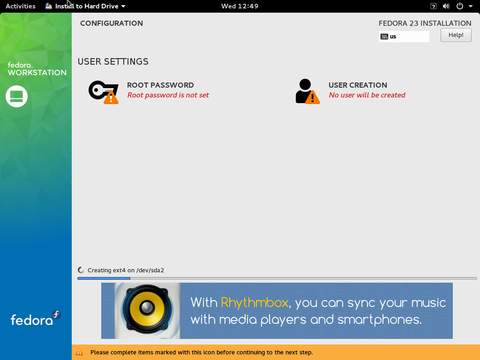
Task: Click the USER SETTINGS heading
Action: click(113, 62)
